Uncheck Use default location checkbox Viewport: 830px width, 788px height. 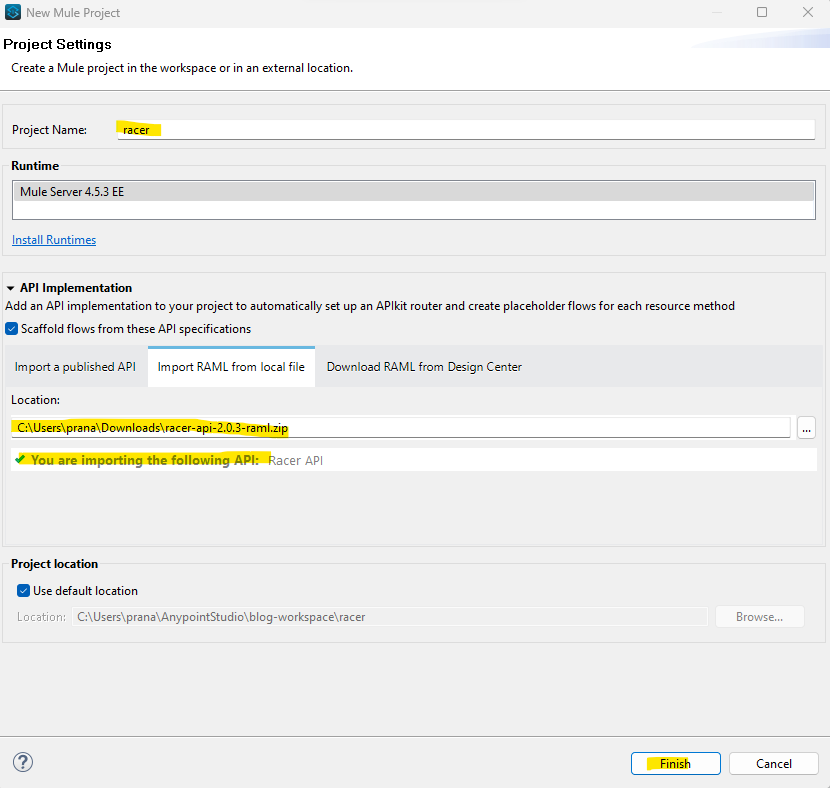pos(24,591)
